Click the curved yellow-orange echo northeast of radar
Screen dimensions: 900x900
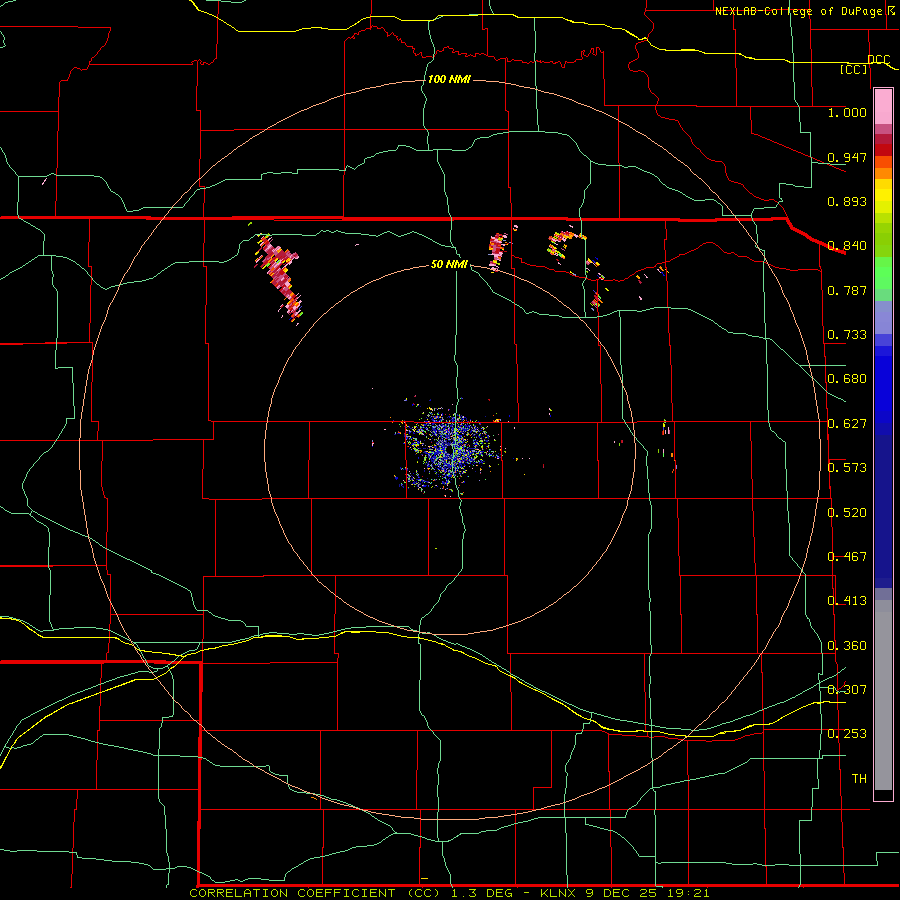565,244
